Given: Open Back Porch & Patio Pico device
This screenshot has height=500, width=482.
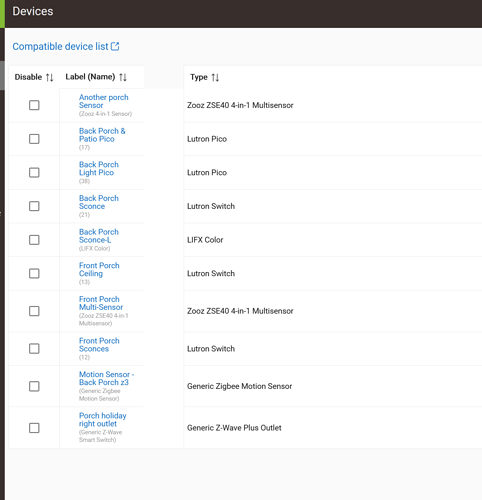Looking at the screenshot, I should pos(102,135).
